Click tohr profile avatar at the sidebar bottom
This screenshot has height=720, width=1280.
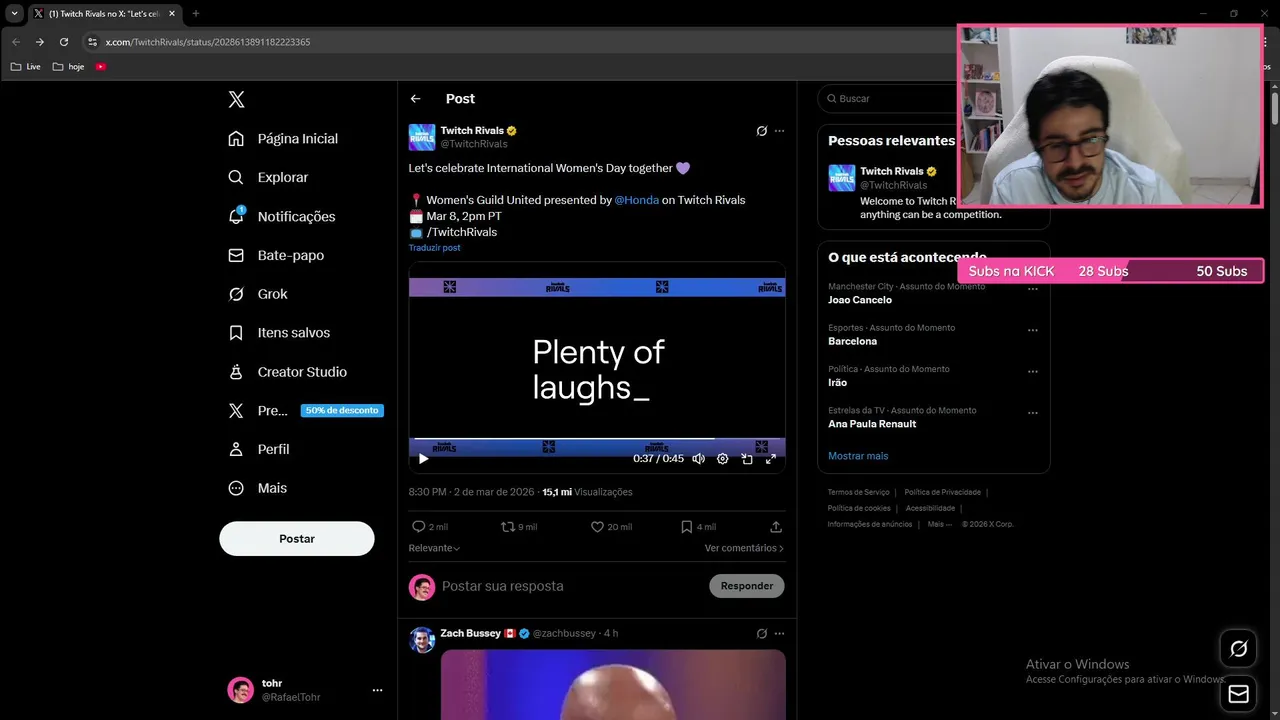point(240,690)
